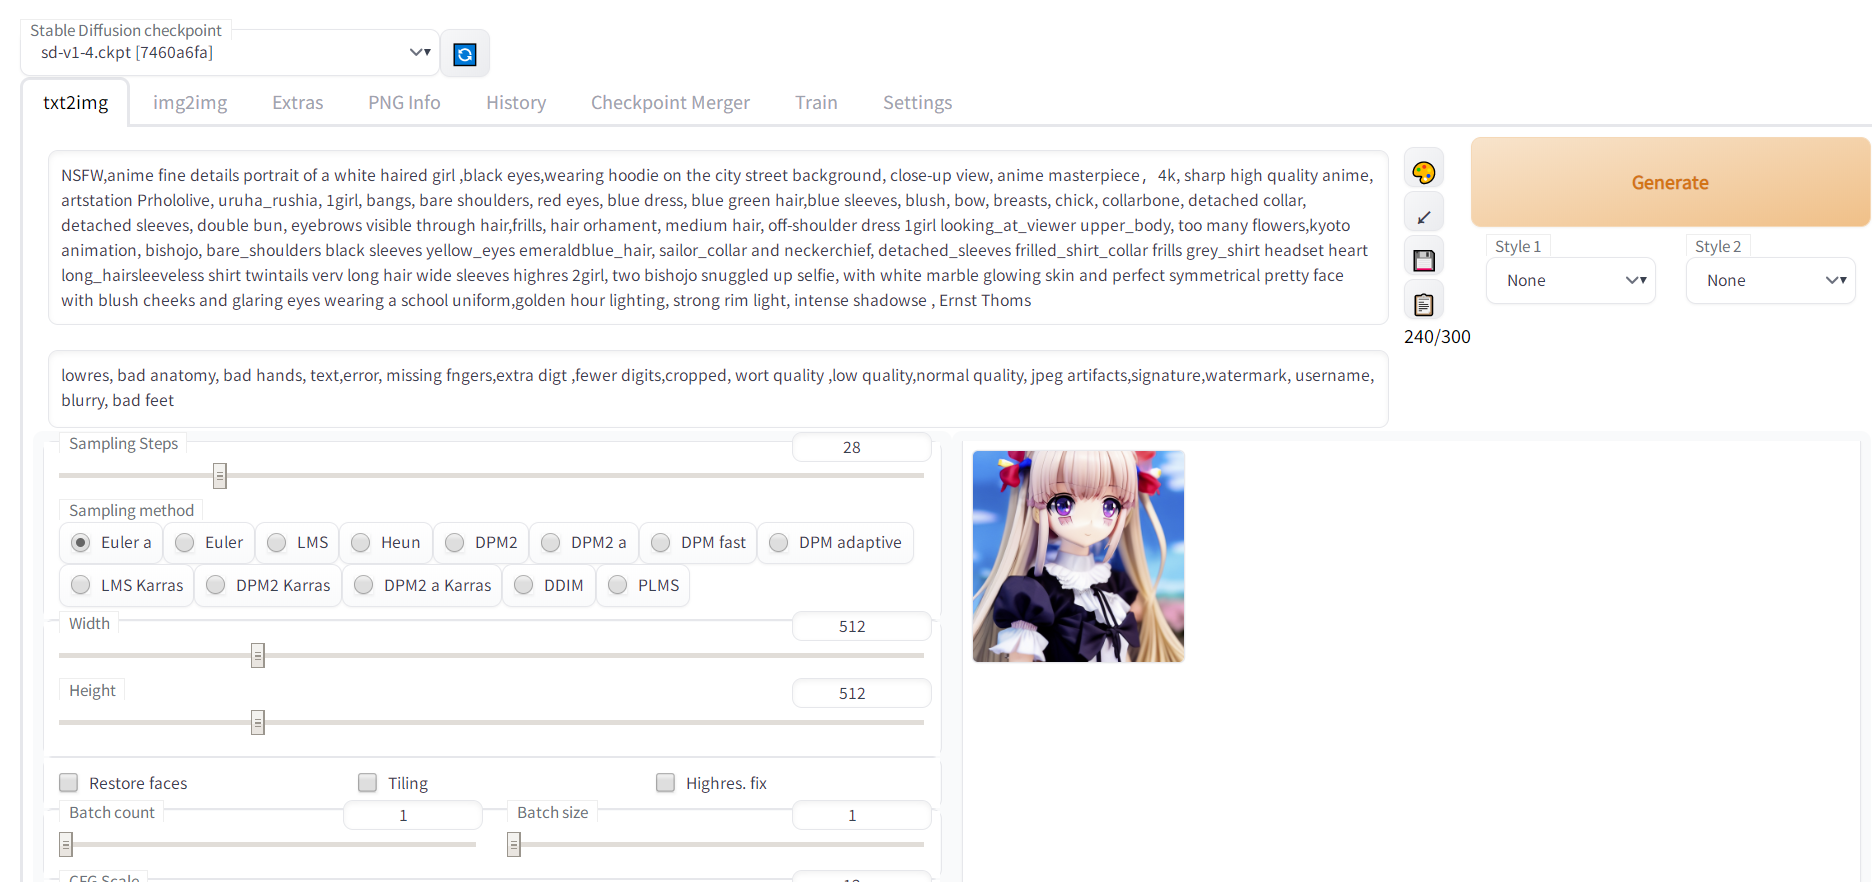This screenshot has height=882, width=1872.
Task: Open the History tab
Action: [x=516, y=102]
